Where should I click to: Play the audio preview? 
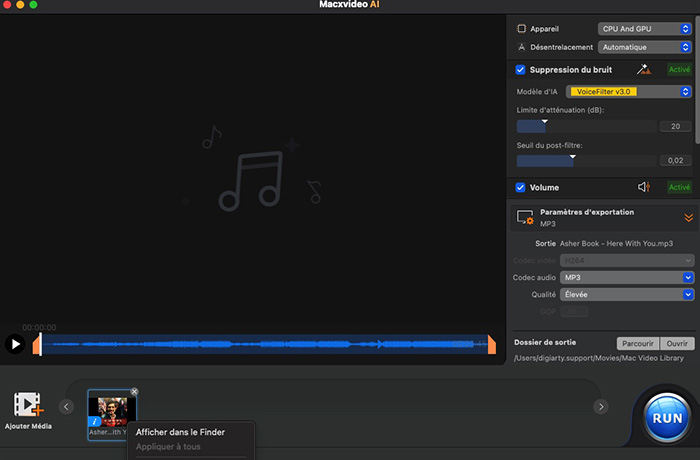click(15, 344)
